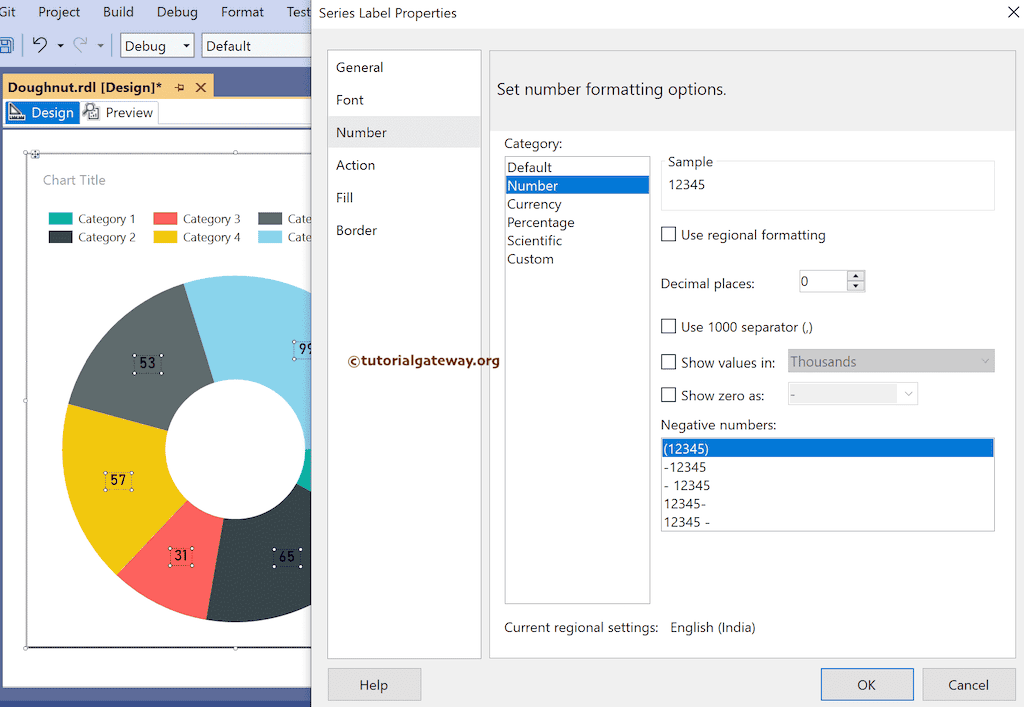Click the Save All toolbar icon
Screen dimensions: 1024x707
click(x=6, y=46)
